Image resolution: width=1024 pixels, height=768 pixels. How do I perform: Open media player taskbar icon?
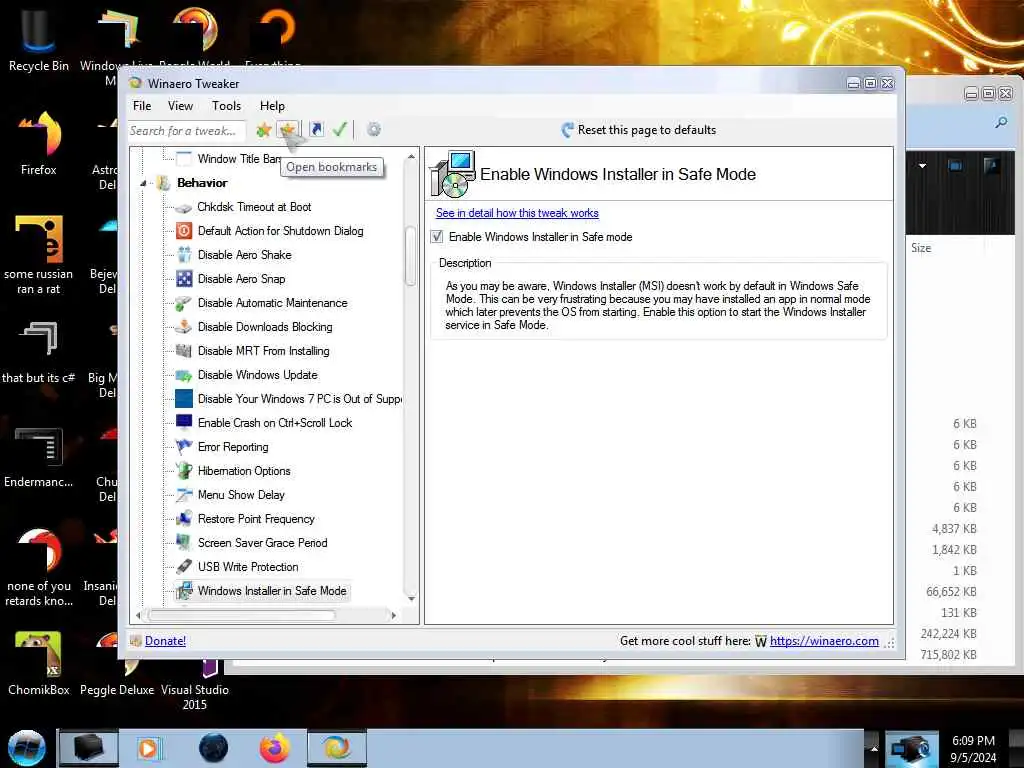(148, 748)
